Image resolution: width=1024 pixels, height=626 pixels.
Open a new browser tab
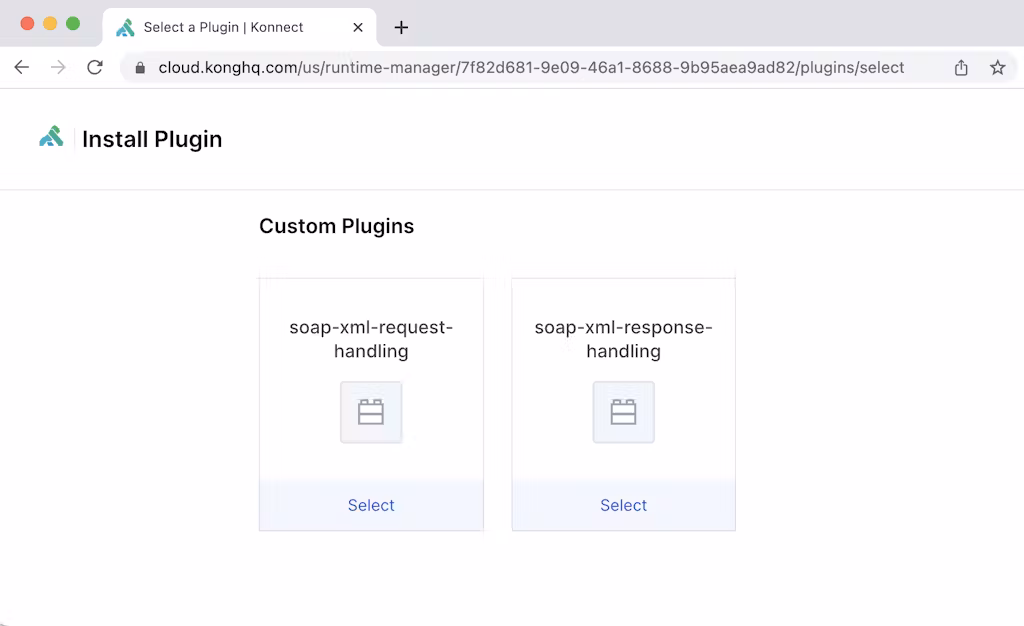coord(401,27)
